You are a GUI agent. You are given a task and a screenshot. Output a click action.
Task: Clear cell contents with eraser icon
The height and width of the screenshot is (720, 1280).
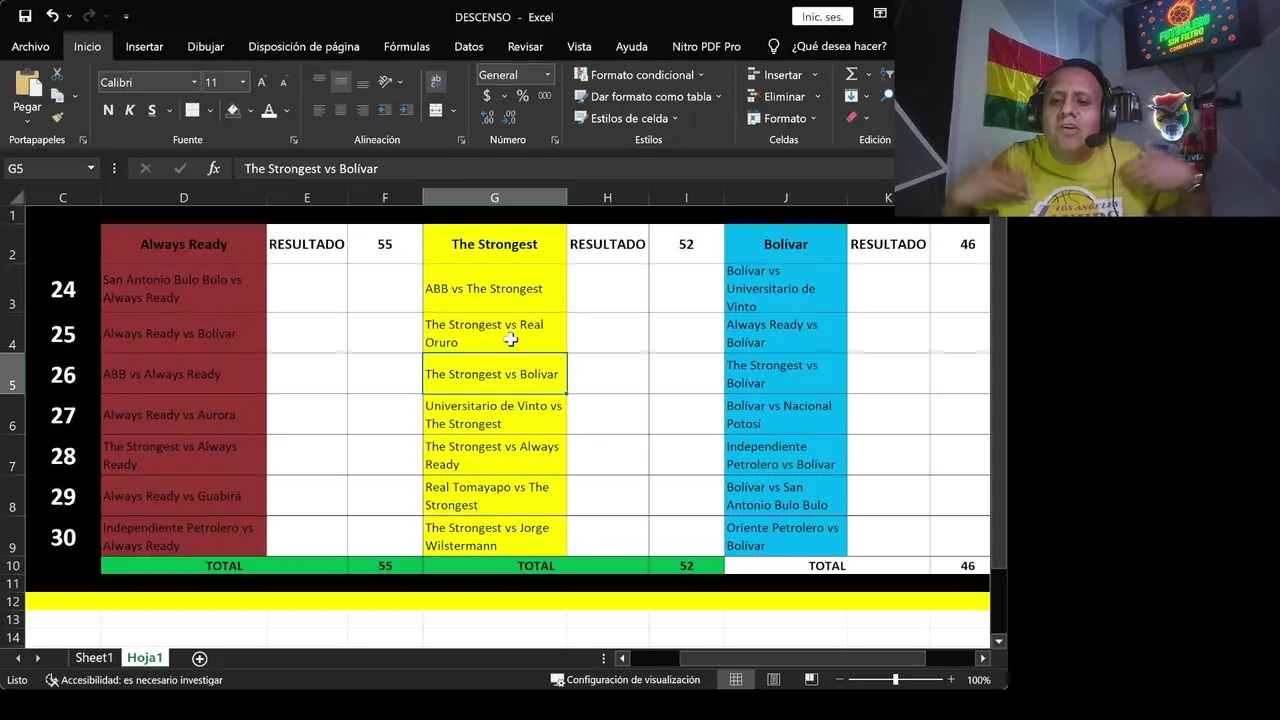tap(851, 117)
